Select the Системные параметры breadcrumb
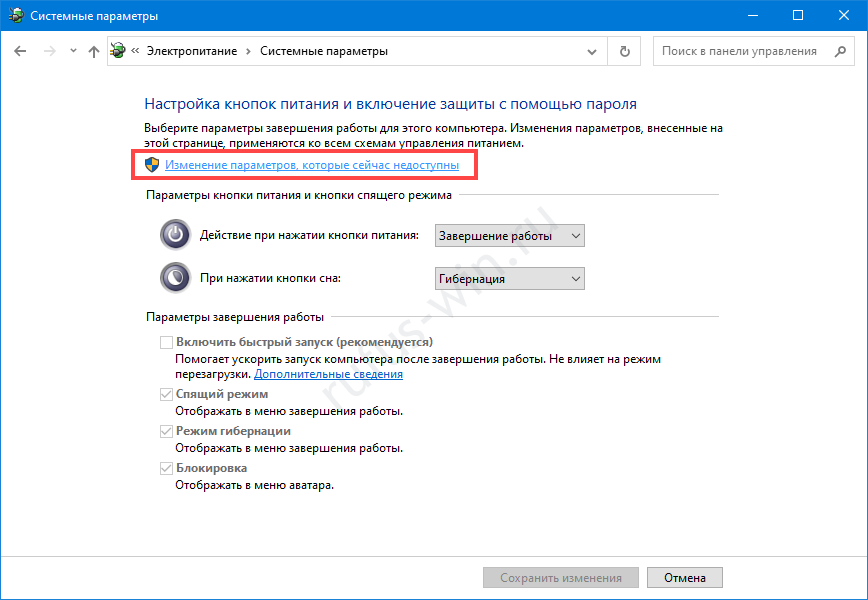This screenshot has width=868, height=600. coord(324,51)
